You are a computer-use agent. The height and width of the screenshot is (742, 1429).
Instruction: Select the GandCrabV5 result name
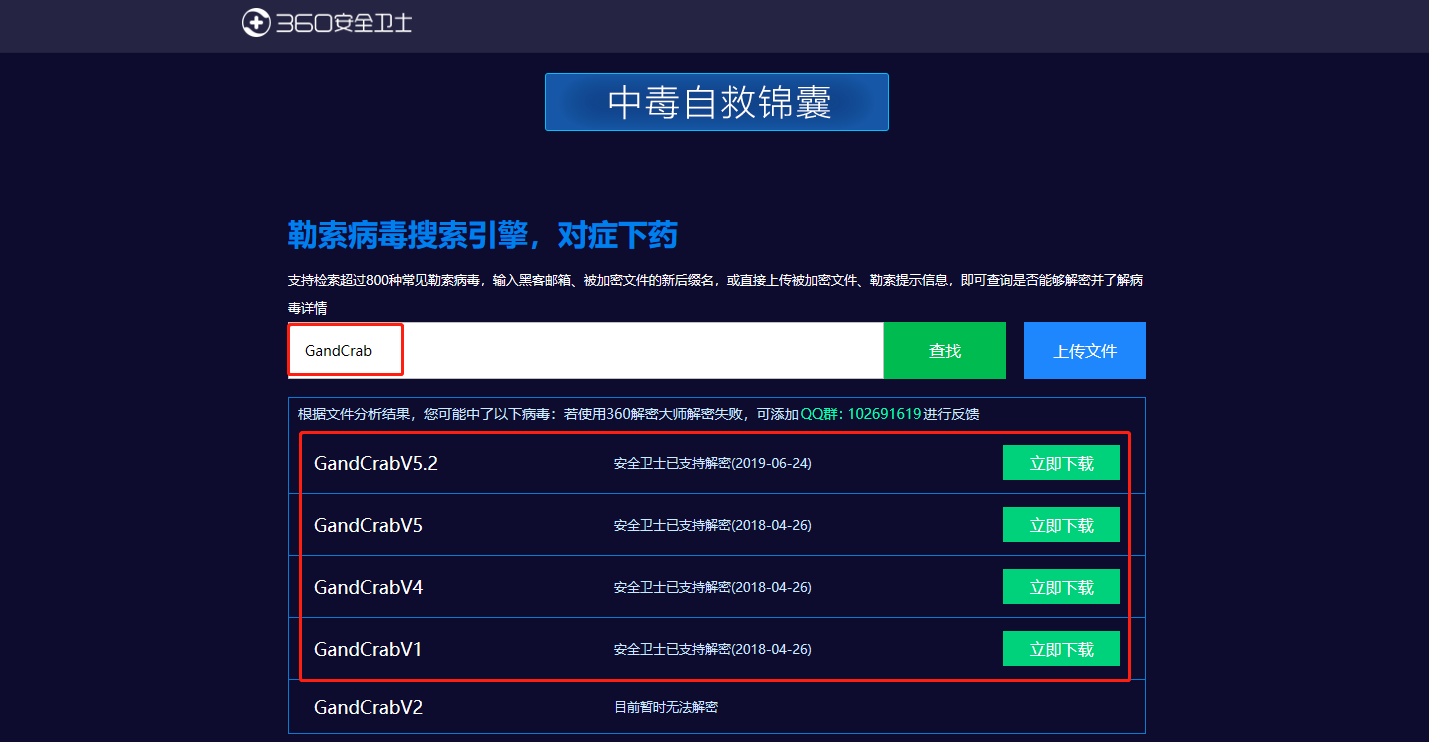point(368,526)
